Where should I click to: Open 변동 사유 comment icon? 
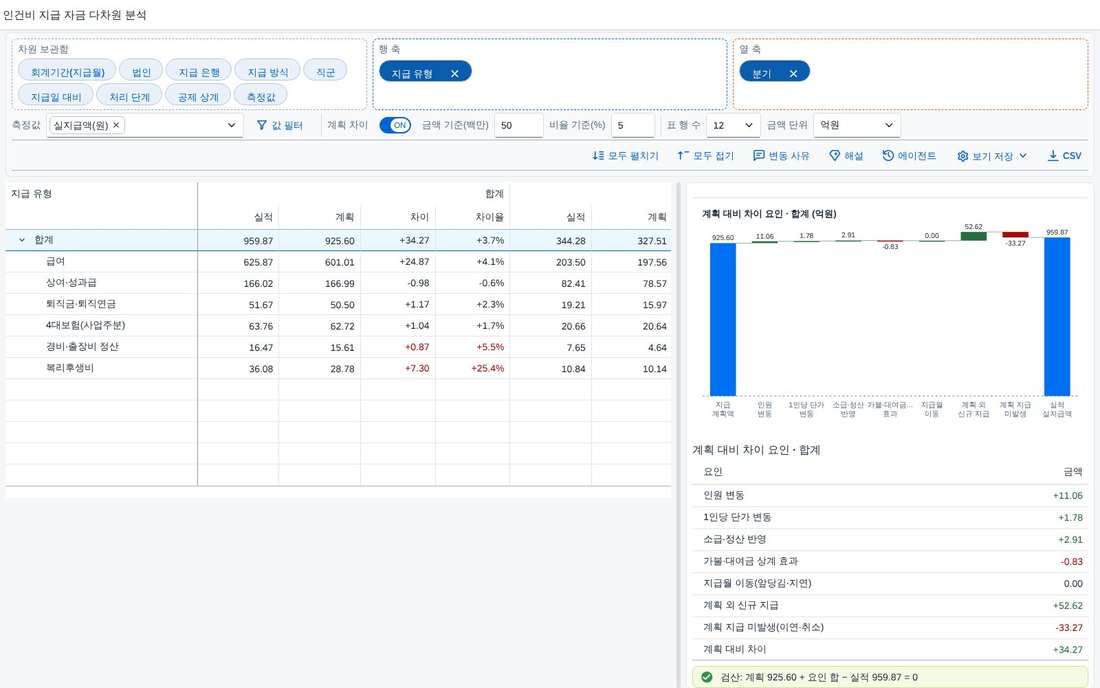pos(758,156)
